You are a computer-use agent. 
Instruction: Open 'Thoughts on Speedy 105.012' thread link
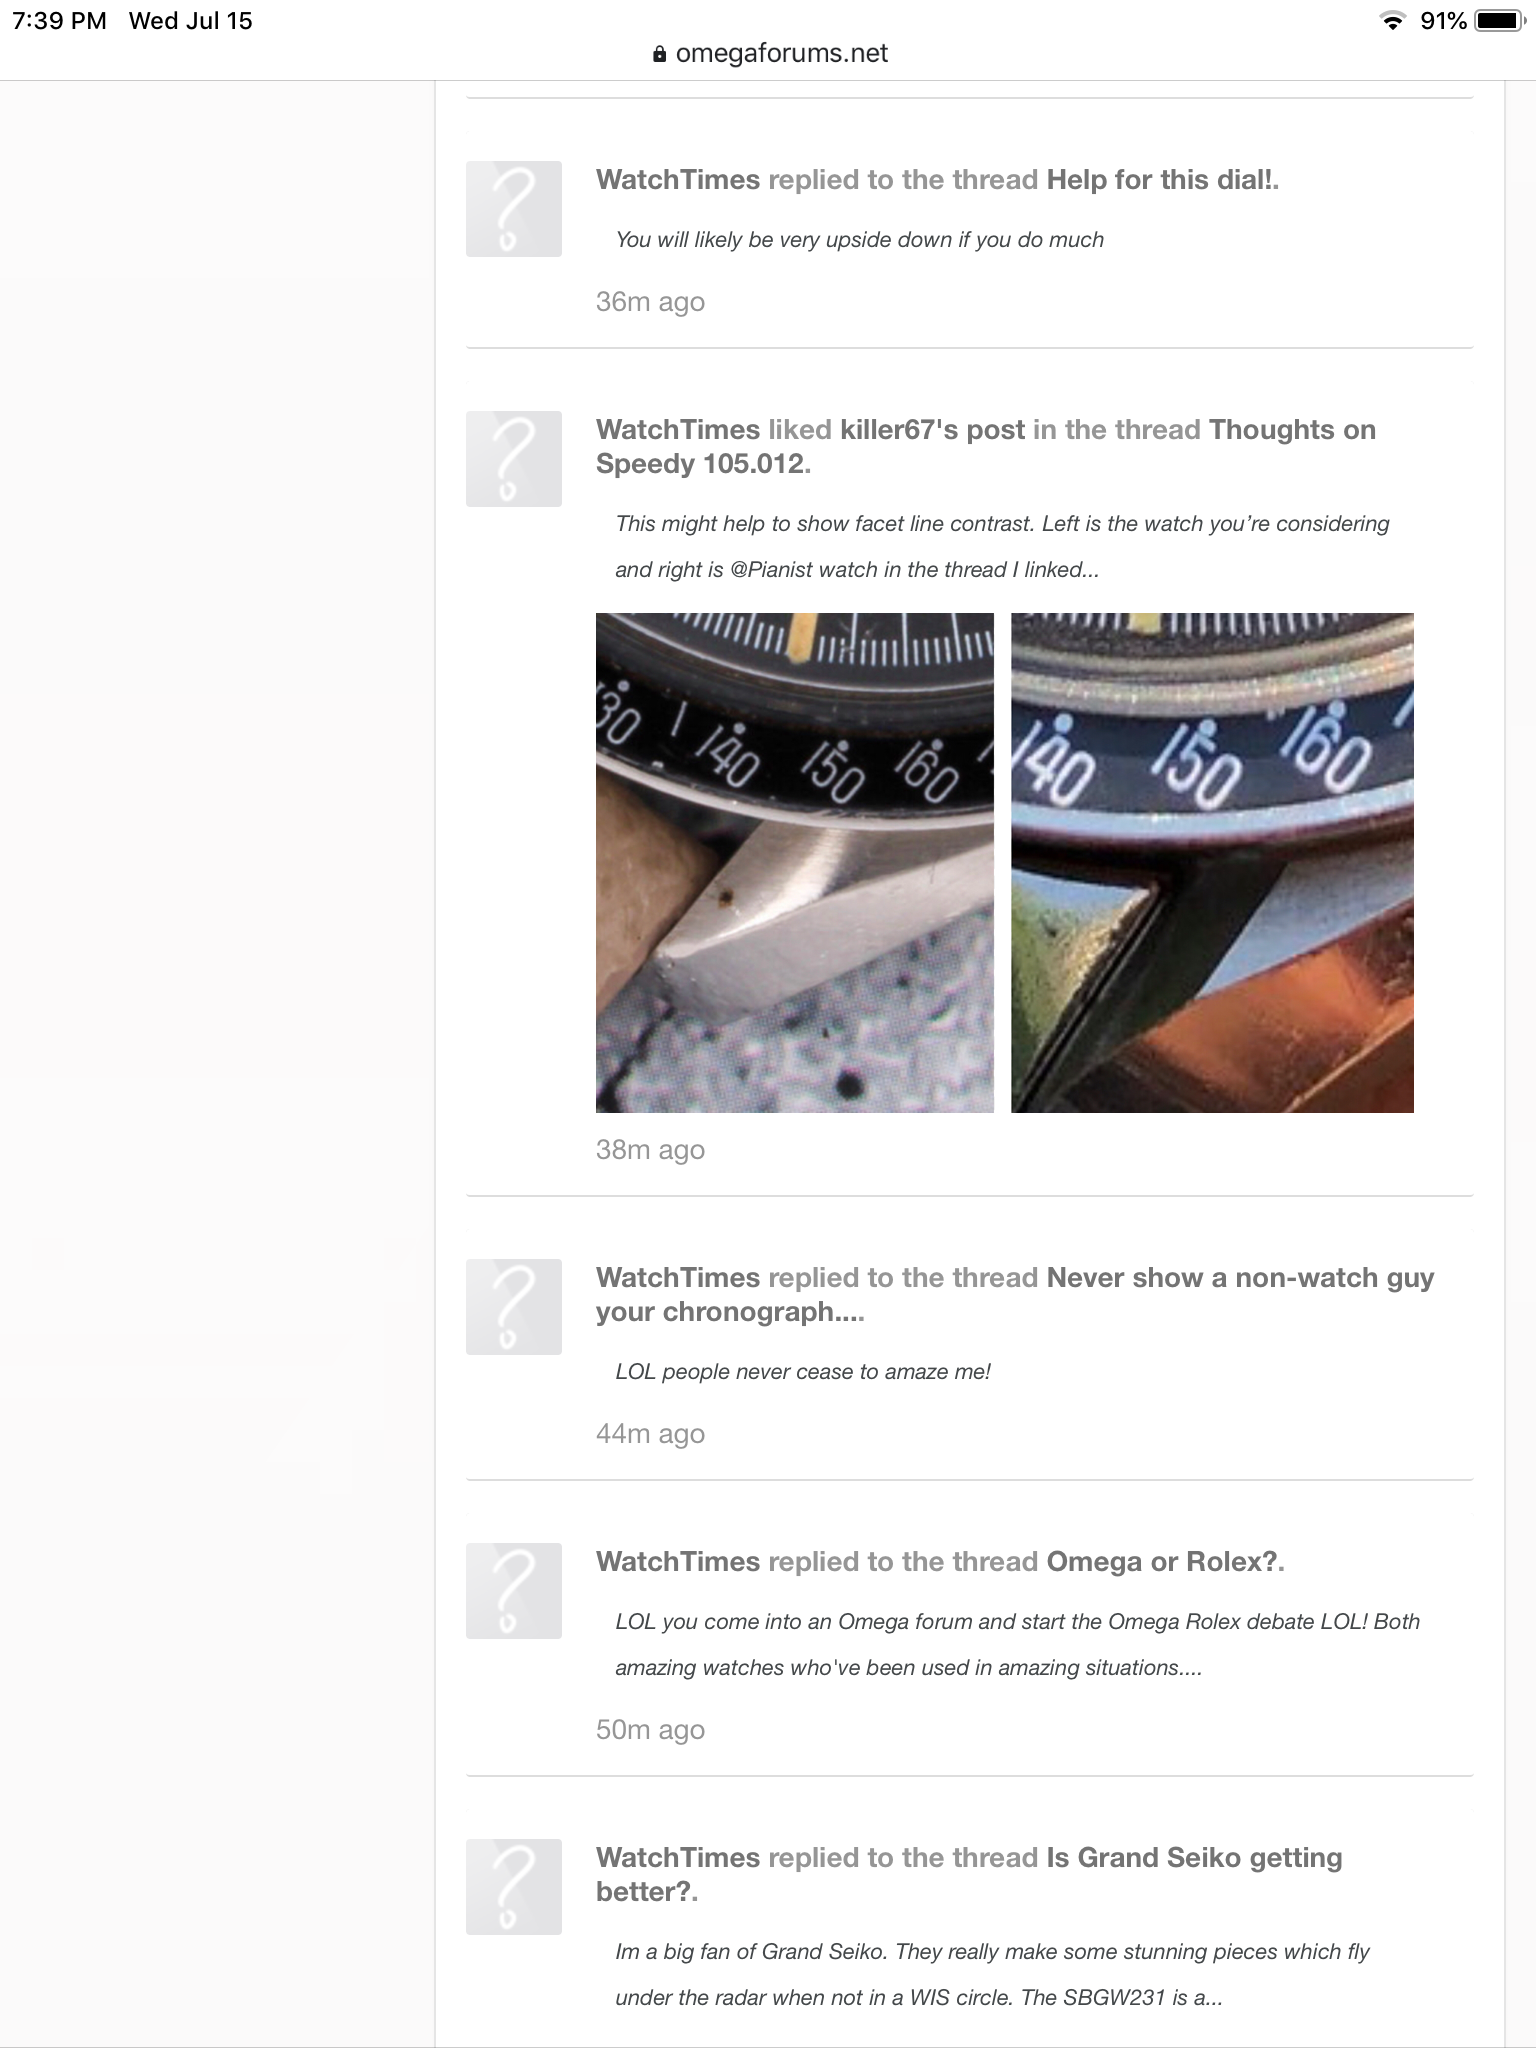986,446
